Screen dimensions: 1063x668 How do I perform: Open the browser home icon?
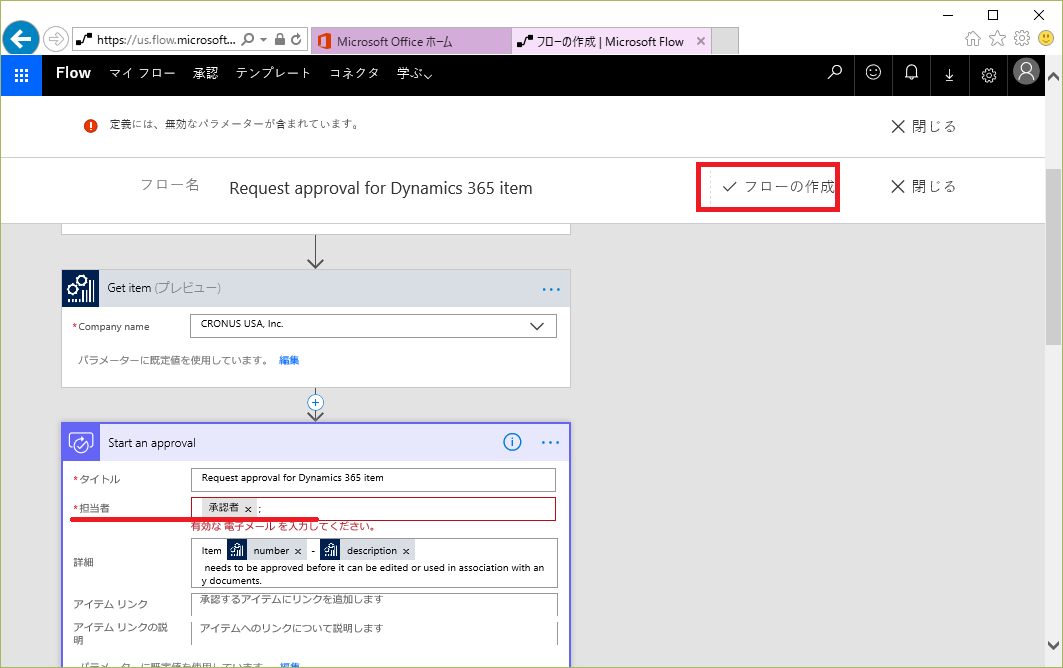click(973, 39)
